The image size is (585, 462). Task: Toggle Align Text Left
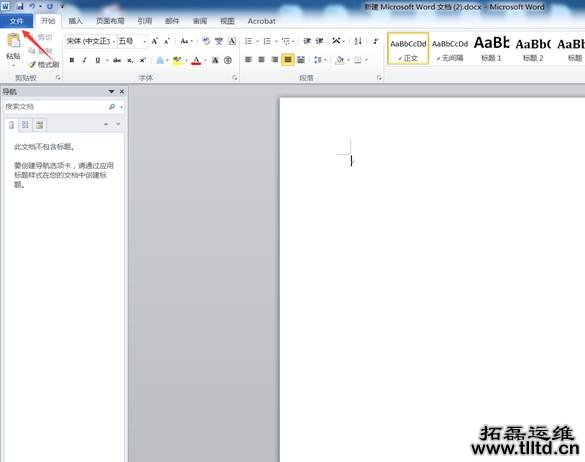(x=248, y=60)
